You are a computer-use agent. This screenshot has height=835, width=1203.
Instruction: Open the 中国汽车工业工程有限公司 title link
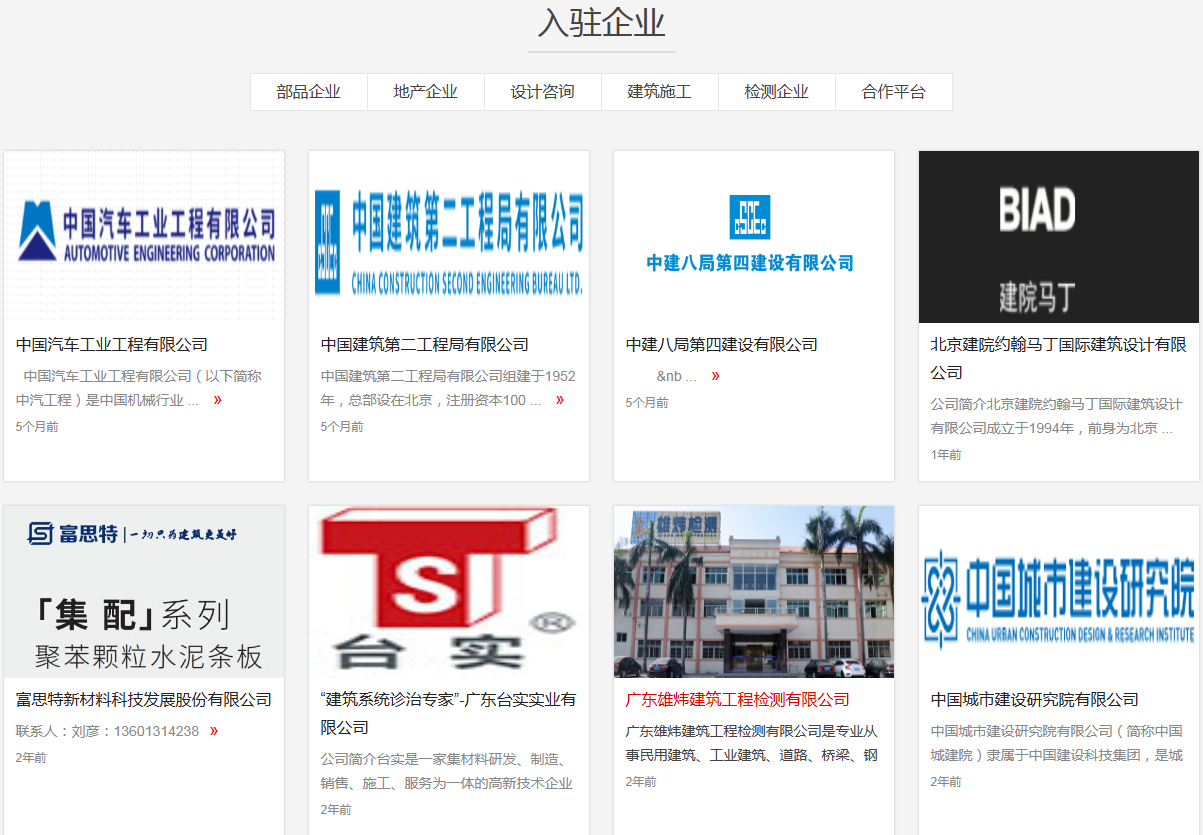(x=112, y=345)
